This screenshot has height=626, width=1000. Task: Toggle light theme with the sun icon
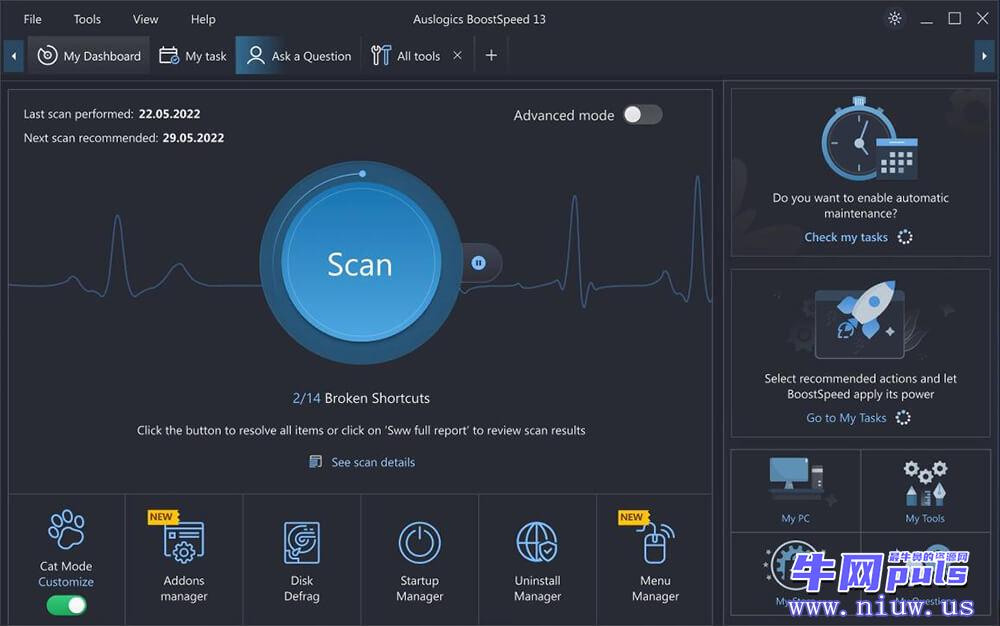tap(895, 18)
